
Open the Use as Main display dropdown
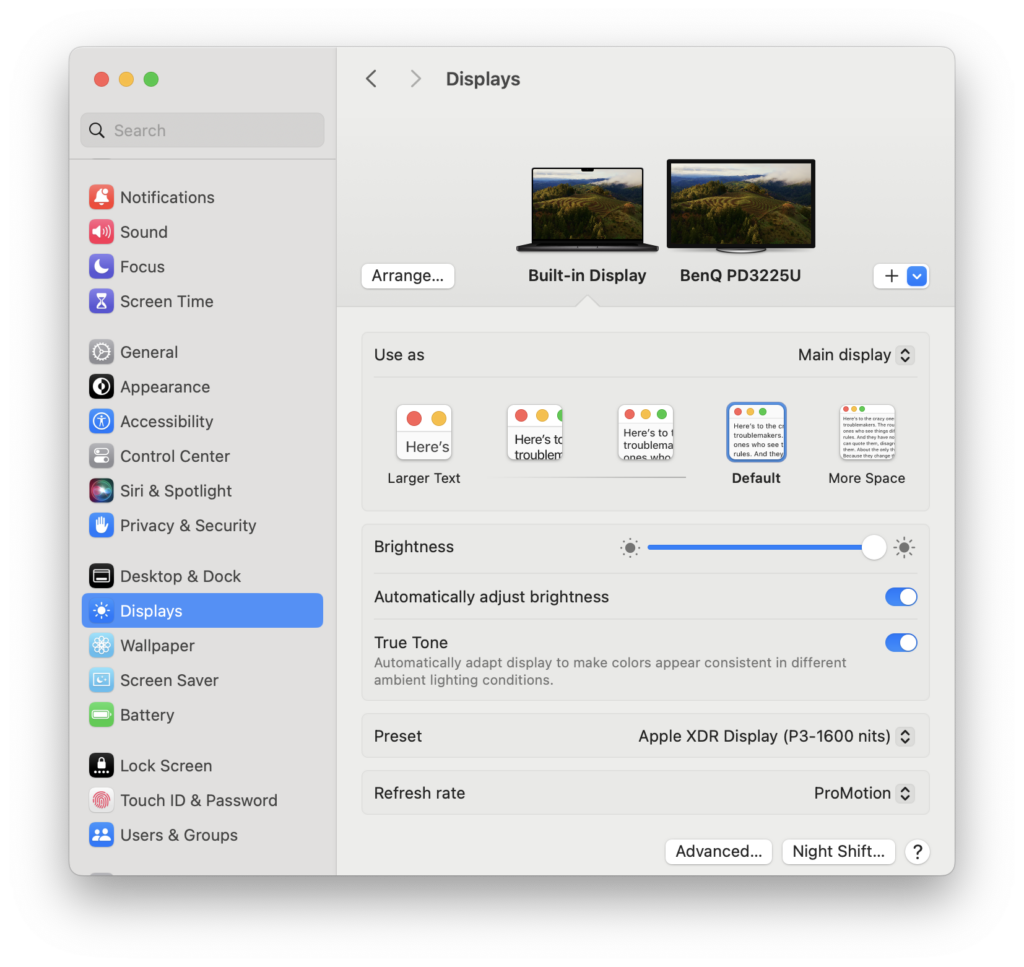click(x=856, y=355)
